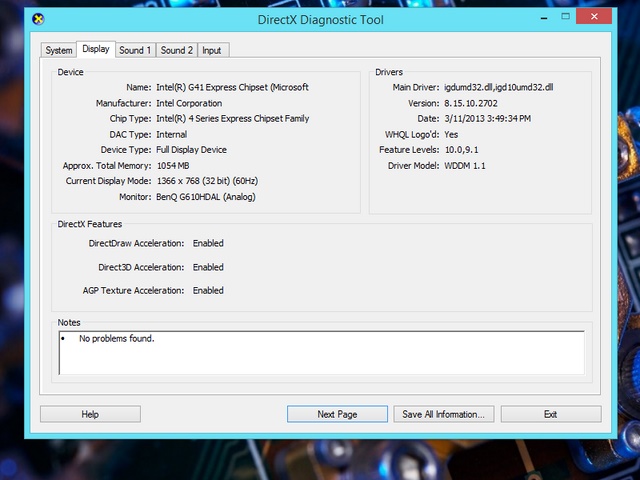640x480 pixels.
Task: Click manufacturer value 'Intel Corporation'
Action: 189,103
